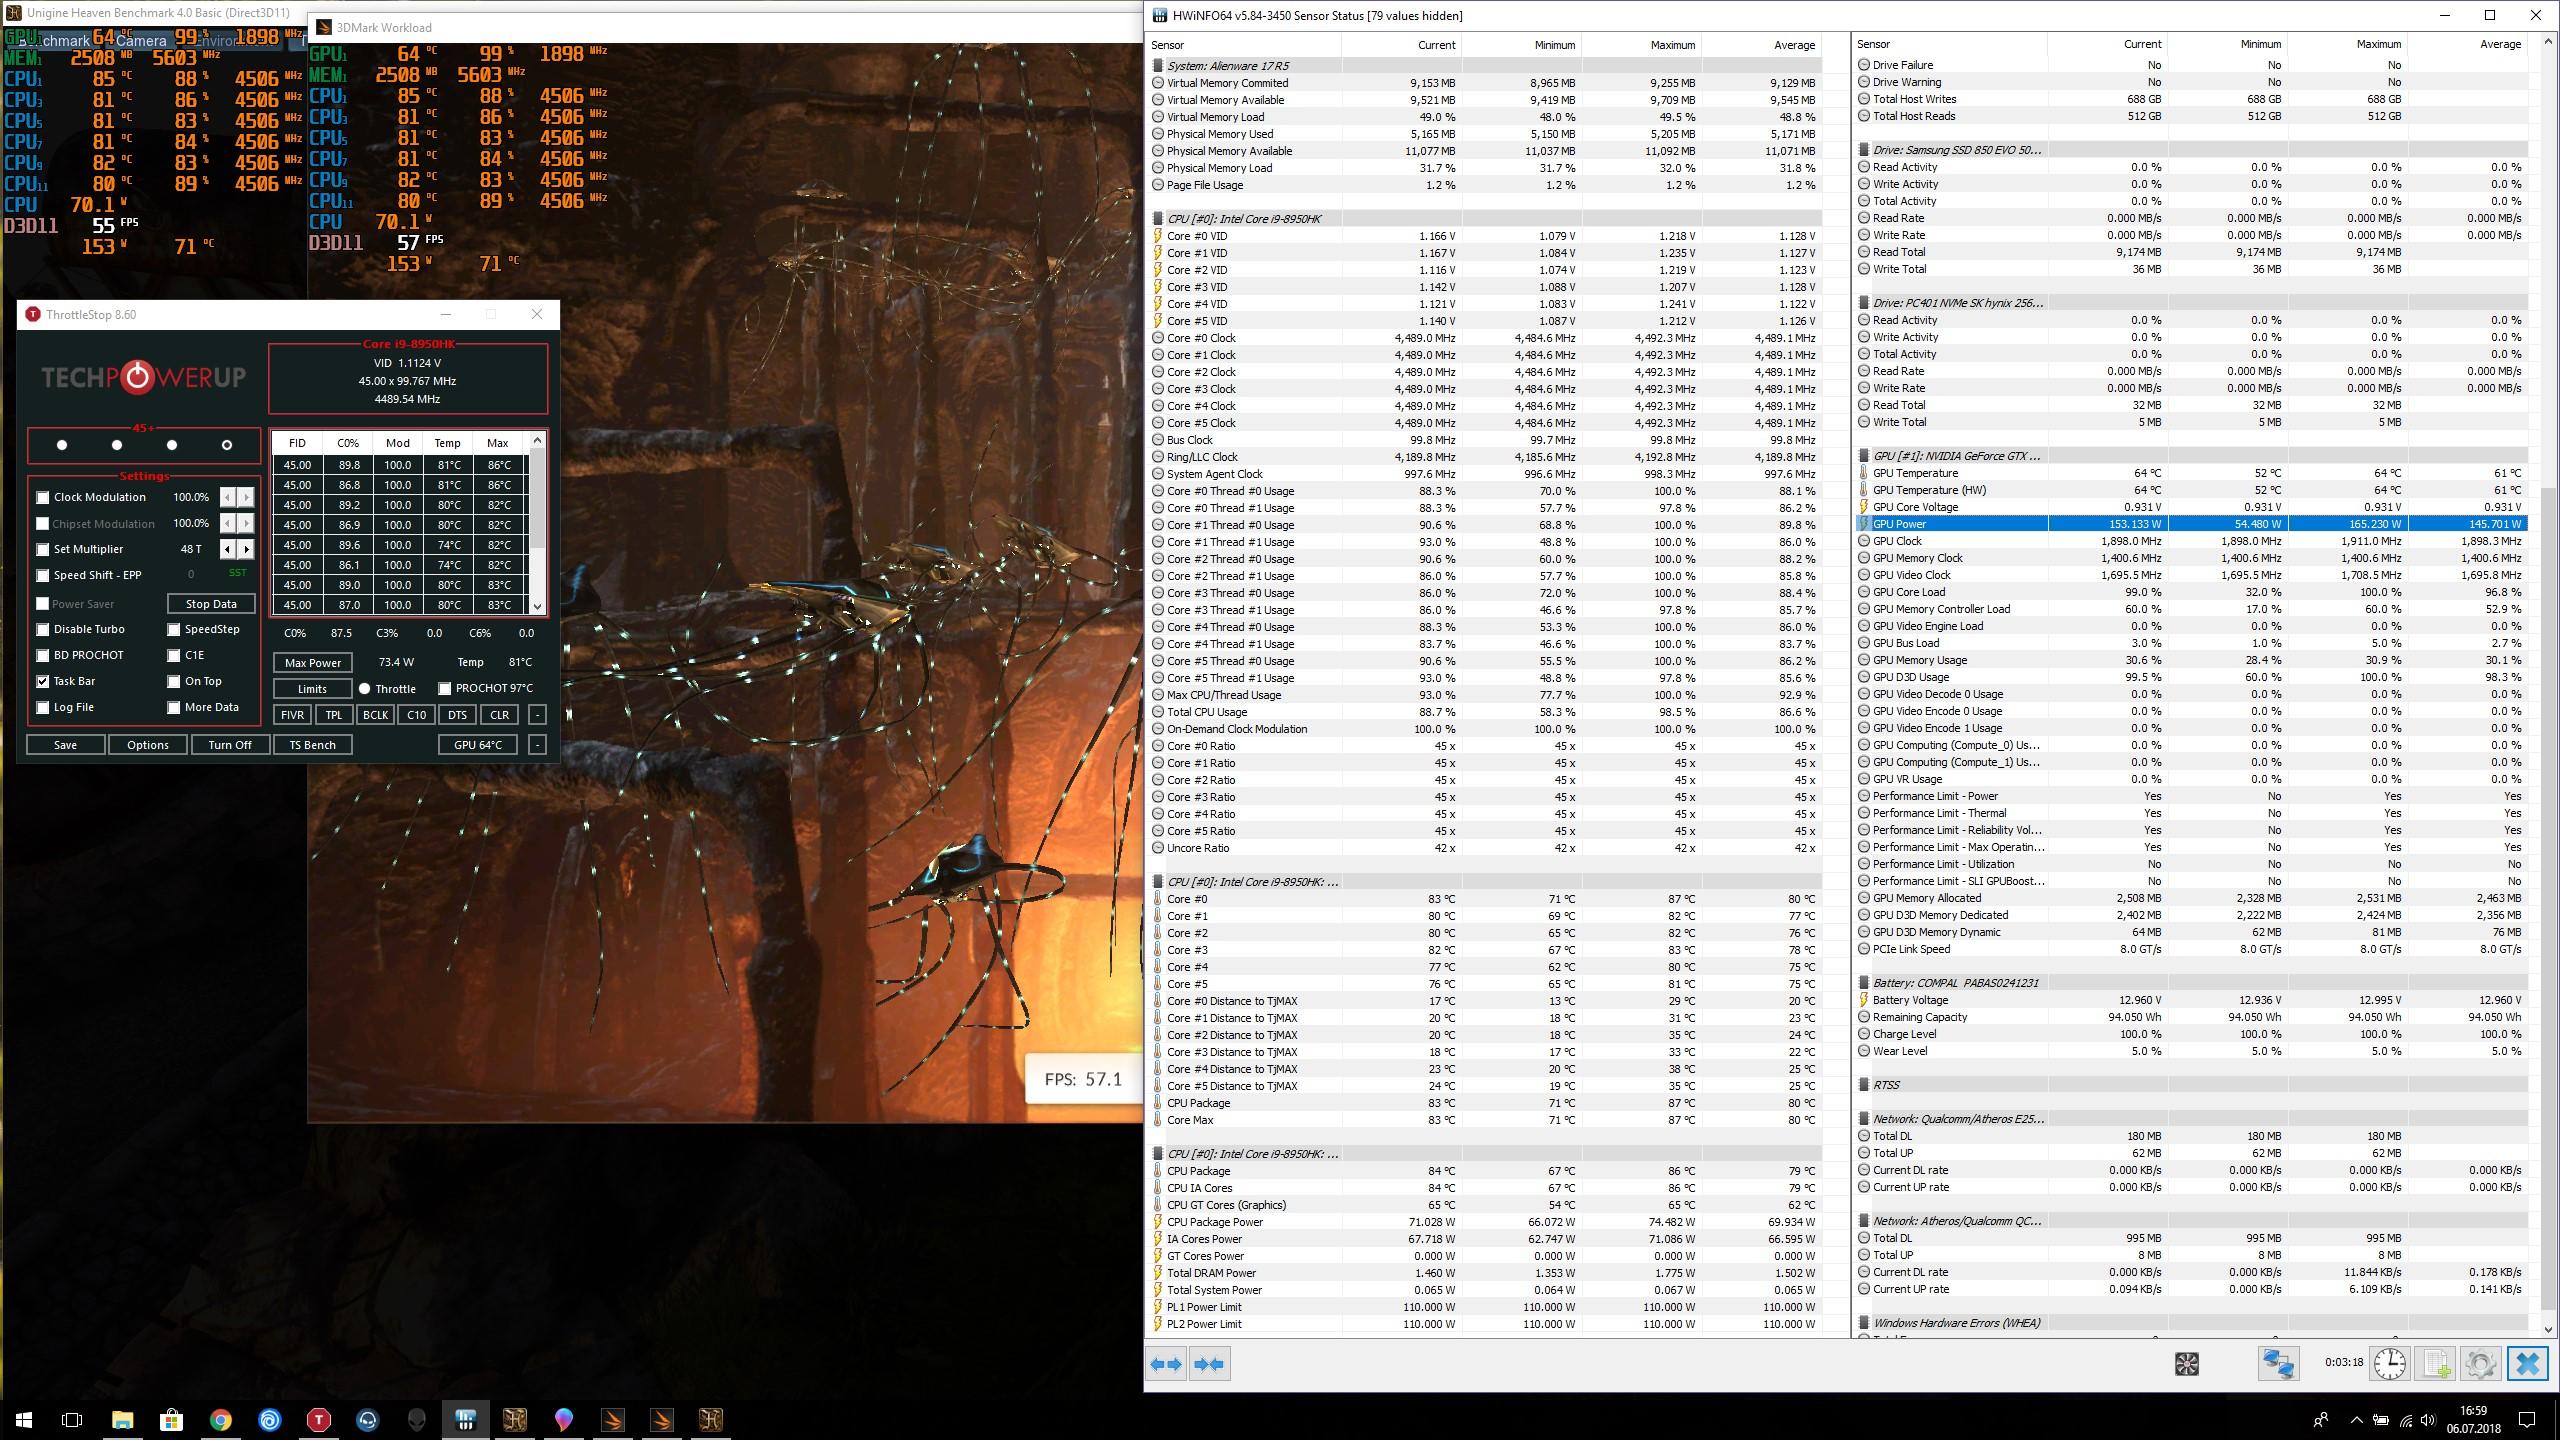This screenshot has height=1440, width=2560.
Task: Open the Camera menu in Heaven Benchmark
Action: coord(140,41)
